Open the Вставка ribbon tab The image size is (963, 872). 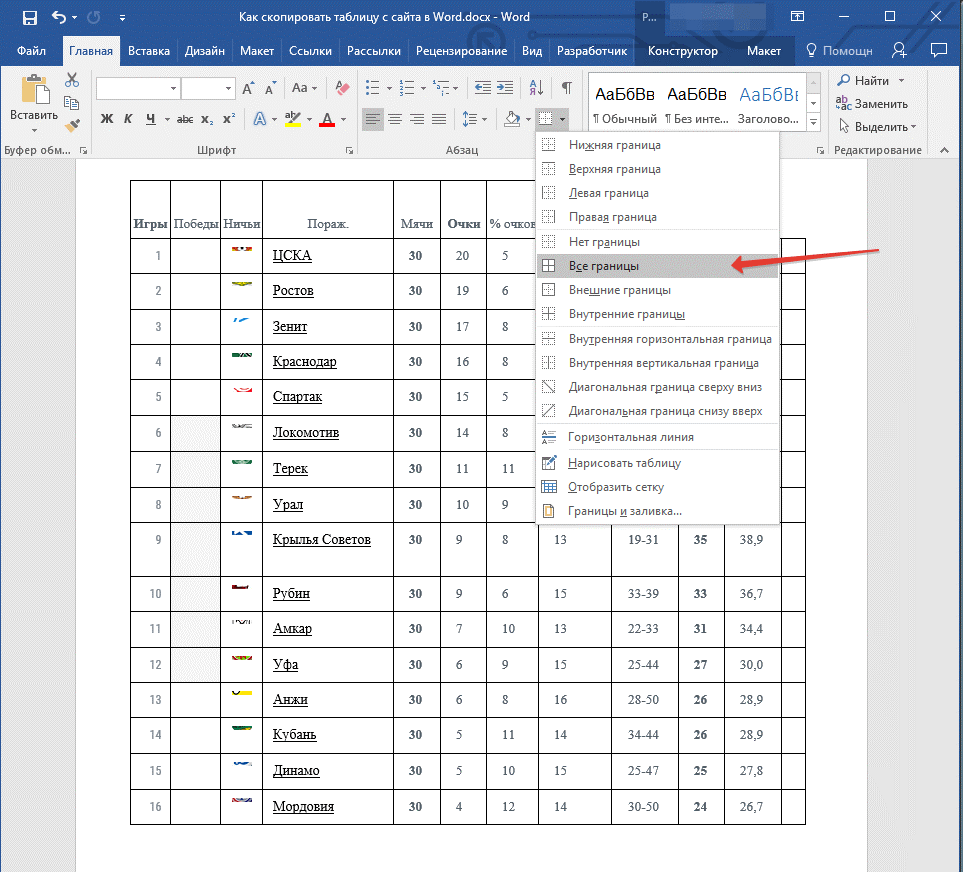(x=149, y=51)
